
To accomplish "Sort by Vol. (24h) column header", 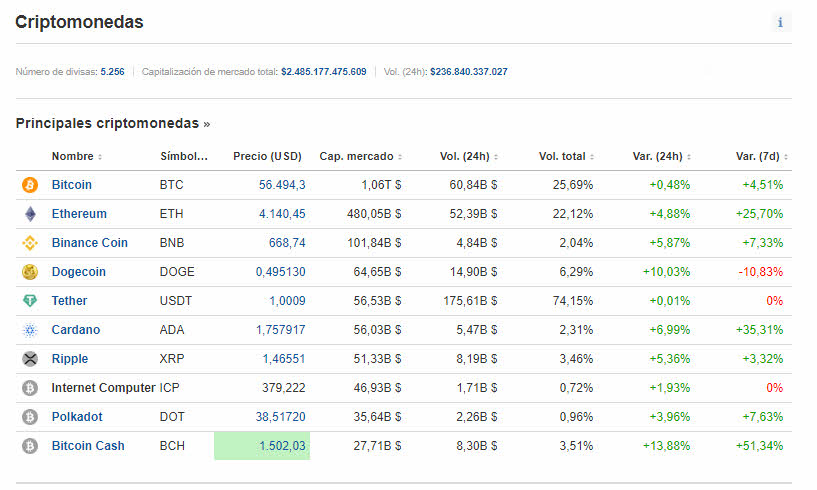I will click(467, 156).
